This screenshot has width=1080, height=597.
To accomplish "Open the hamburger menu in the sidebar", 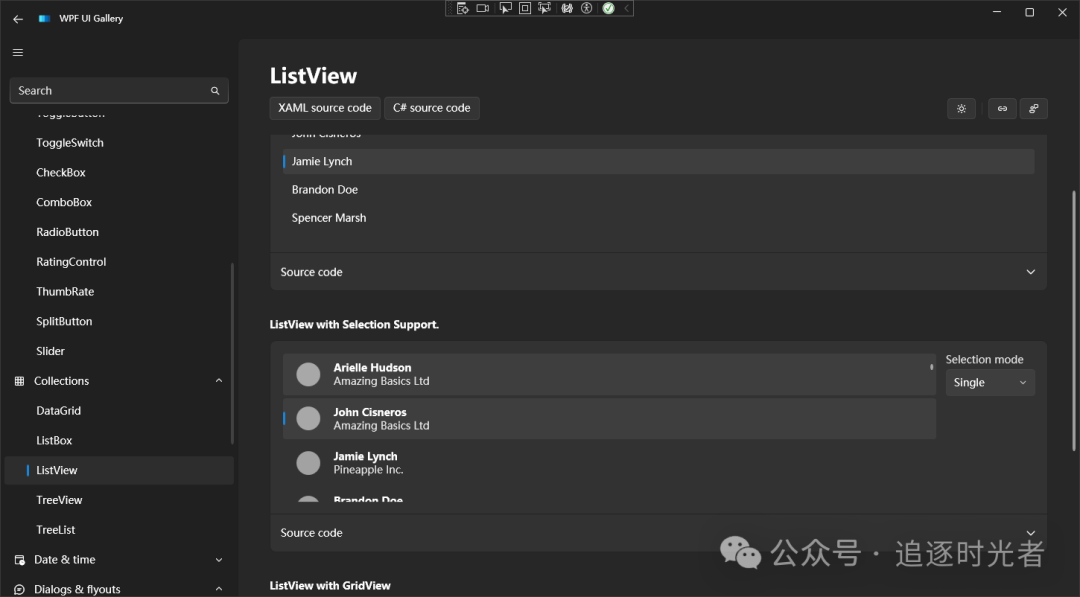I will (17, 52).
